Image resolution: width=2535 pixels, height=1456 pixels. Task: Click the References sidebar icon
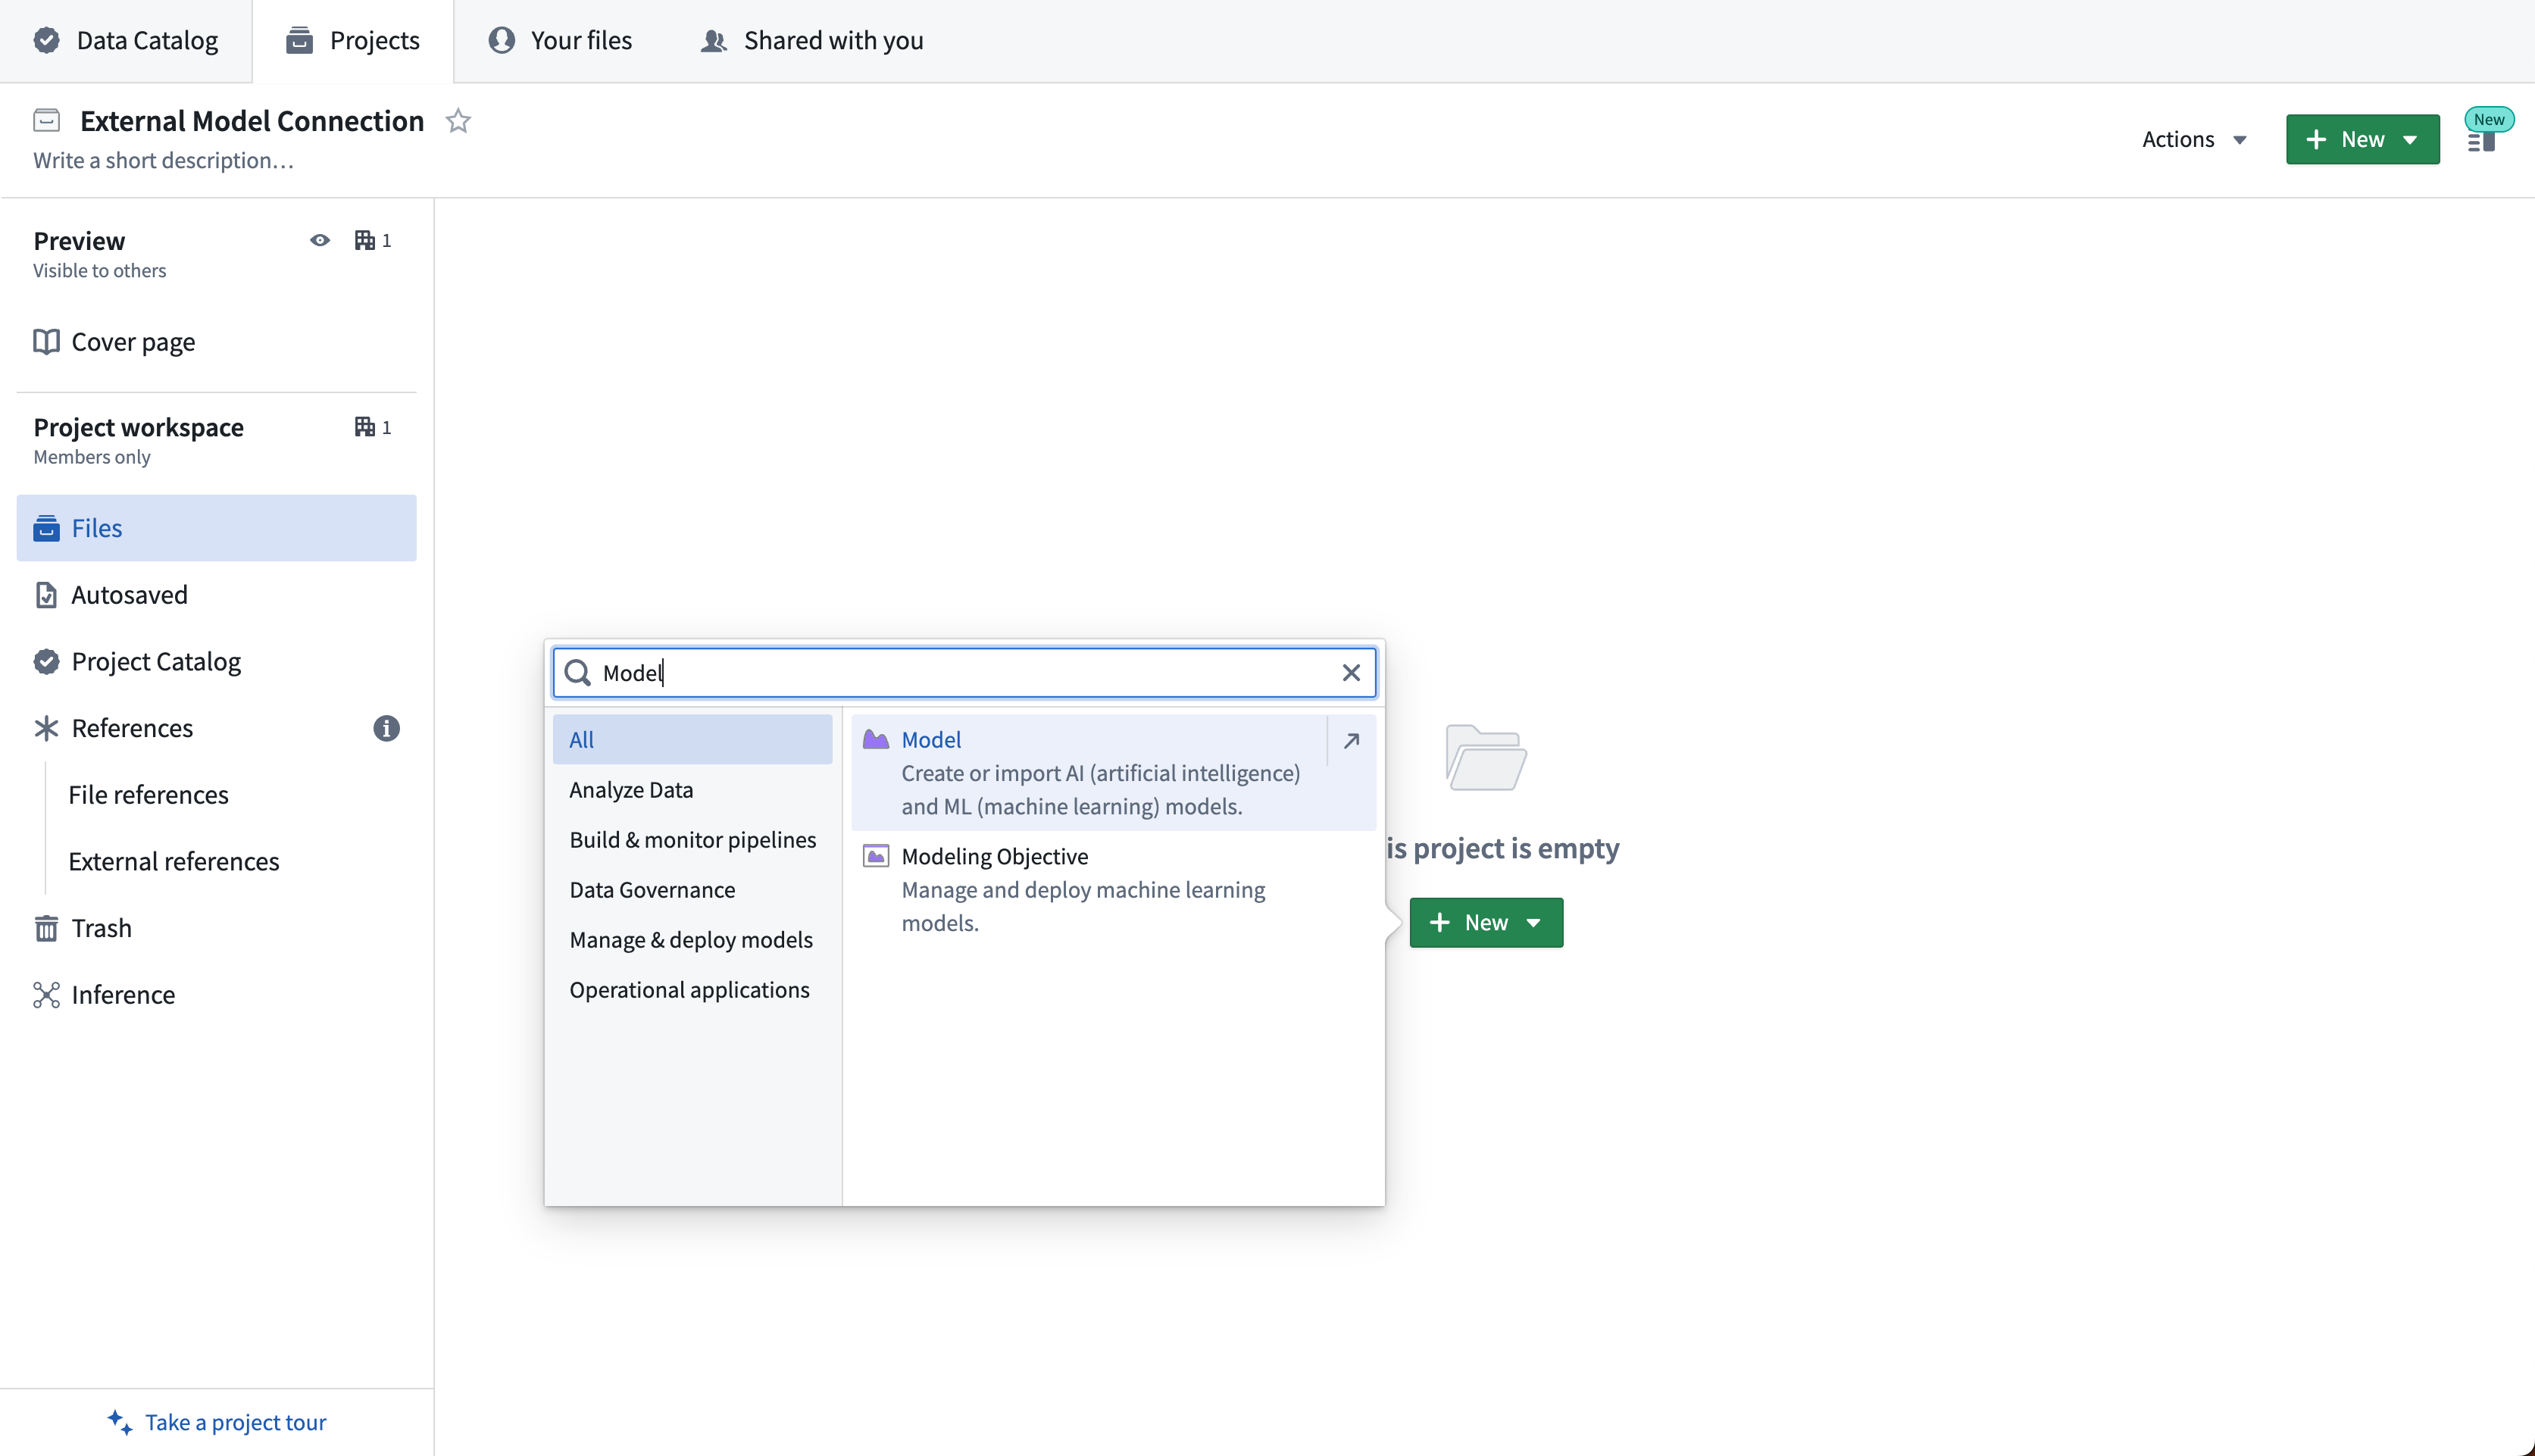[x=45, y=728]
